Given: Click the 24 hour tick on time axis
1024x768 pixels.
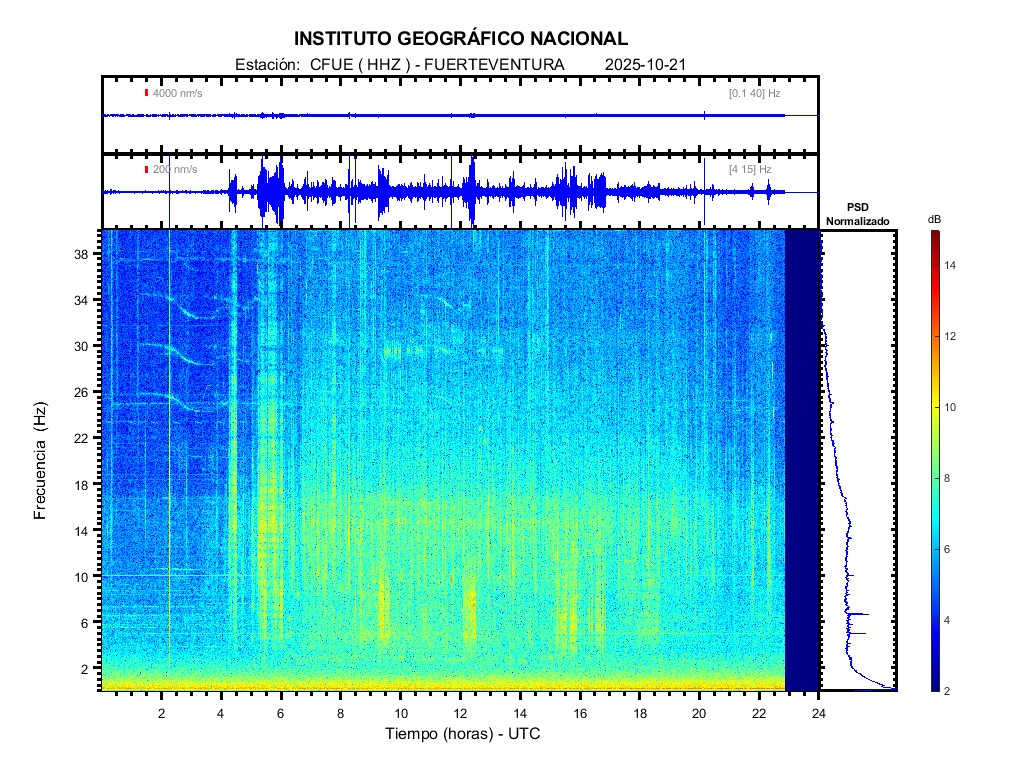Looking at the screenshot, I should coord(819,714).
